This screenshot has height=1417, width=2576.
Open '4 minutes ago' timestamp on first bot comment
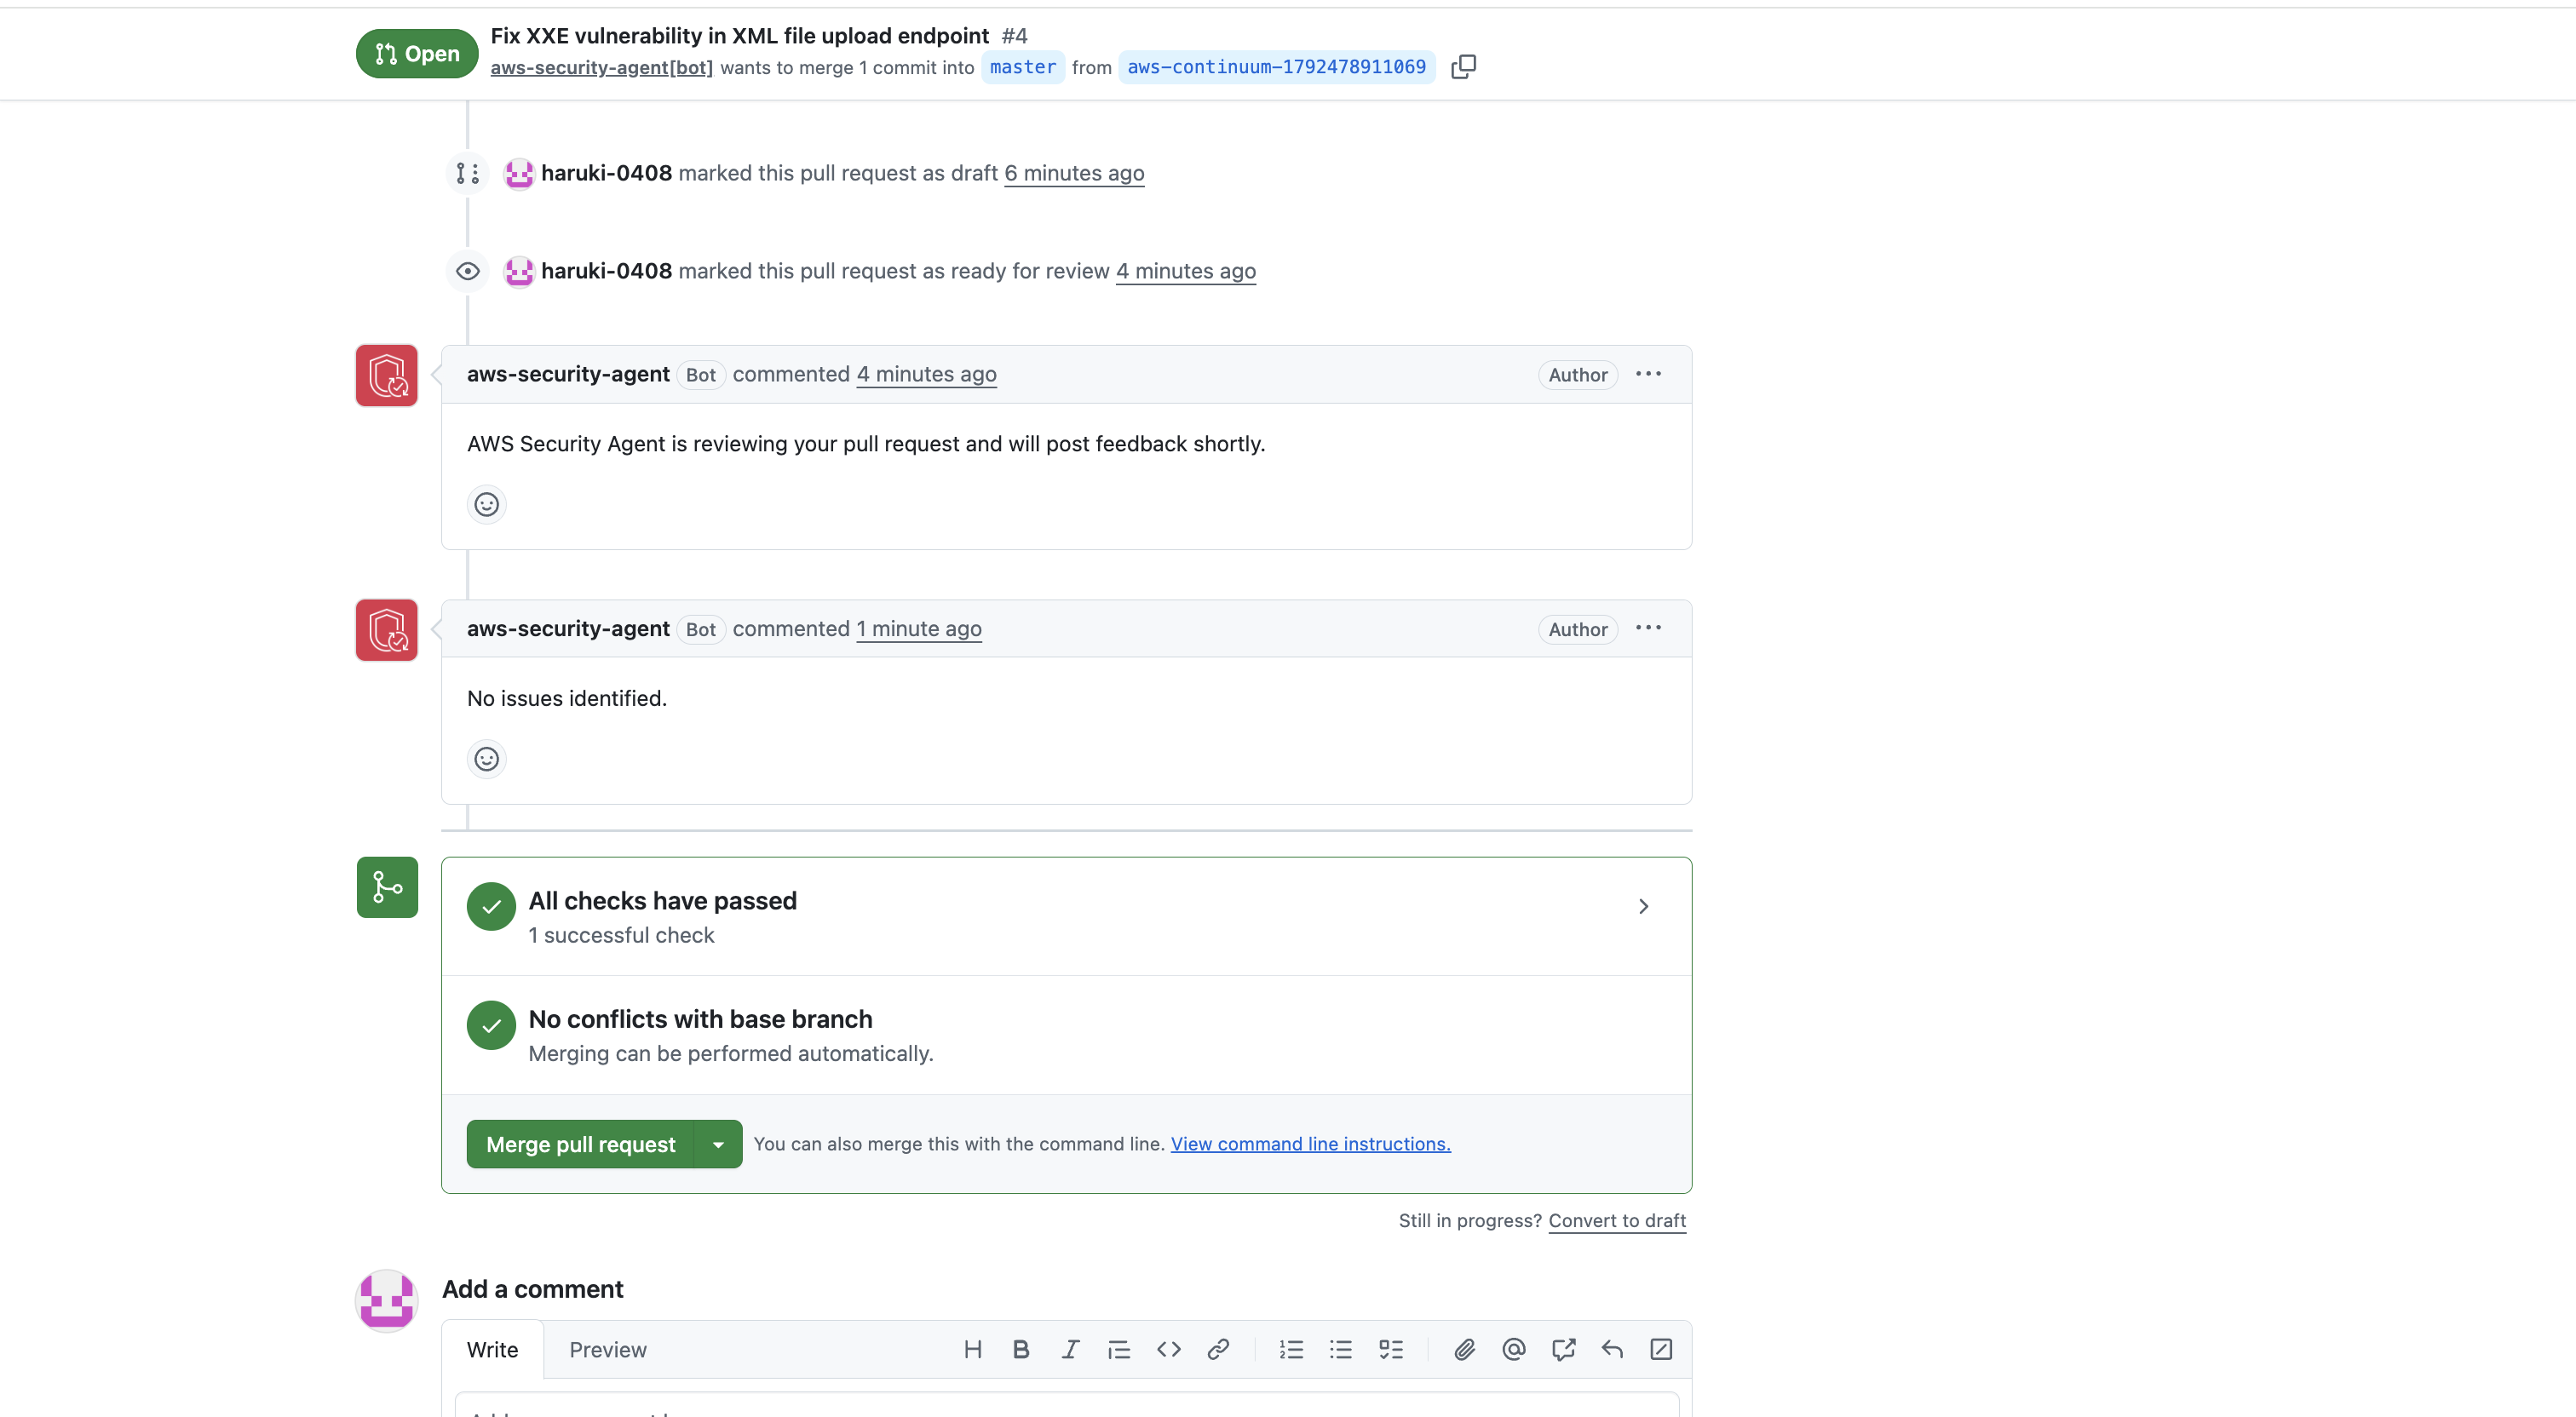click(926, 374)
